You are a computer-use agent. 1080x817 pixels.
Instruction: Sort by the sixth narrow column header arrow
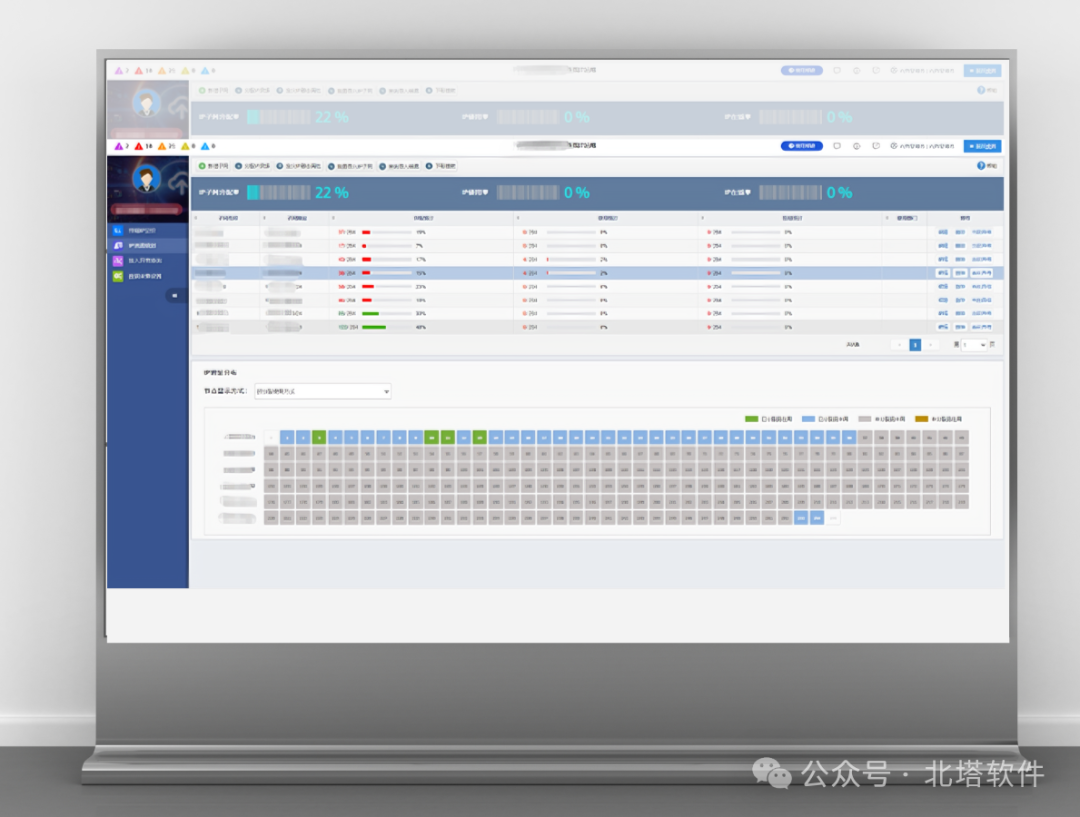point(887,218)
